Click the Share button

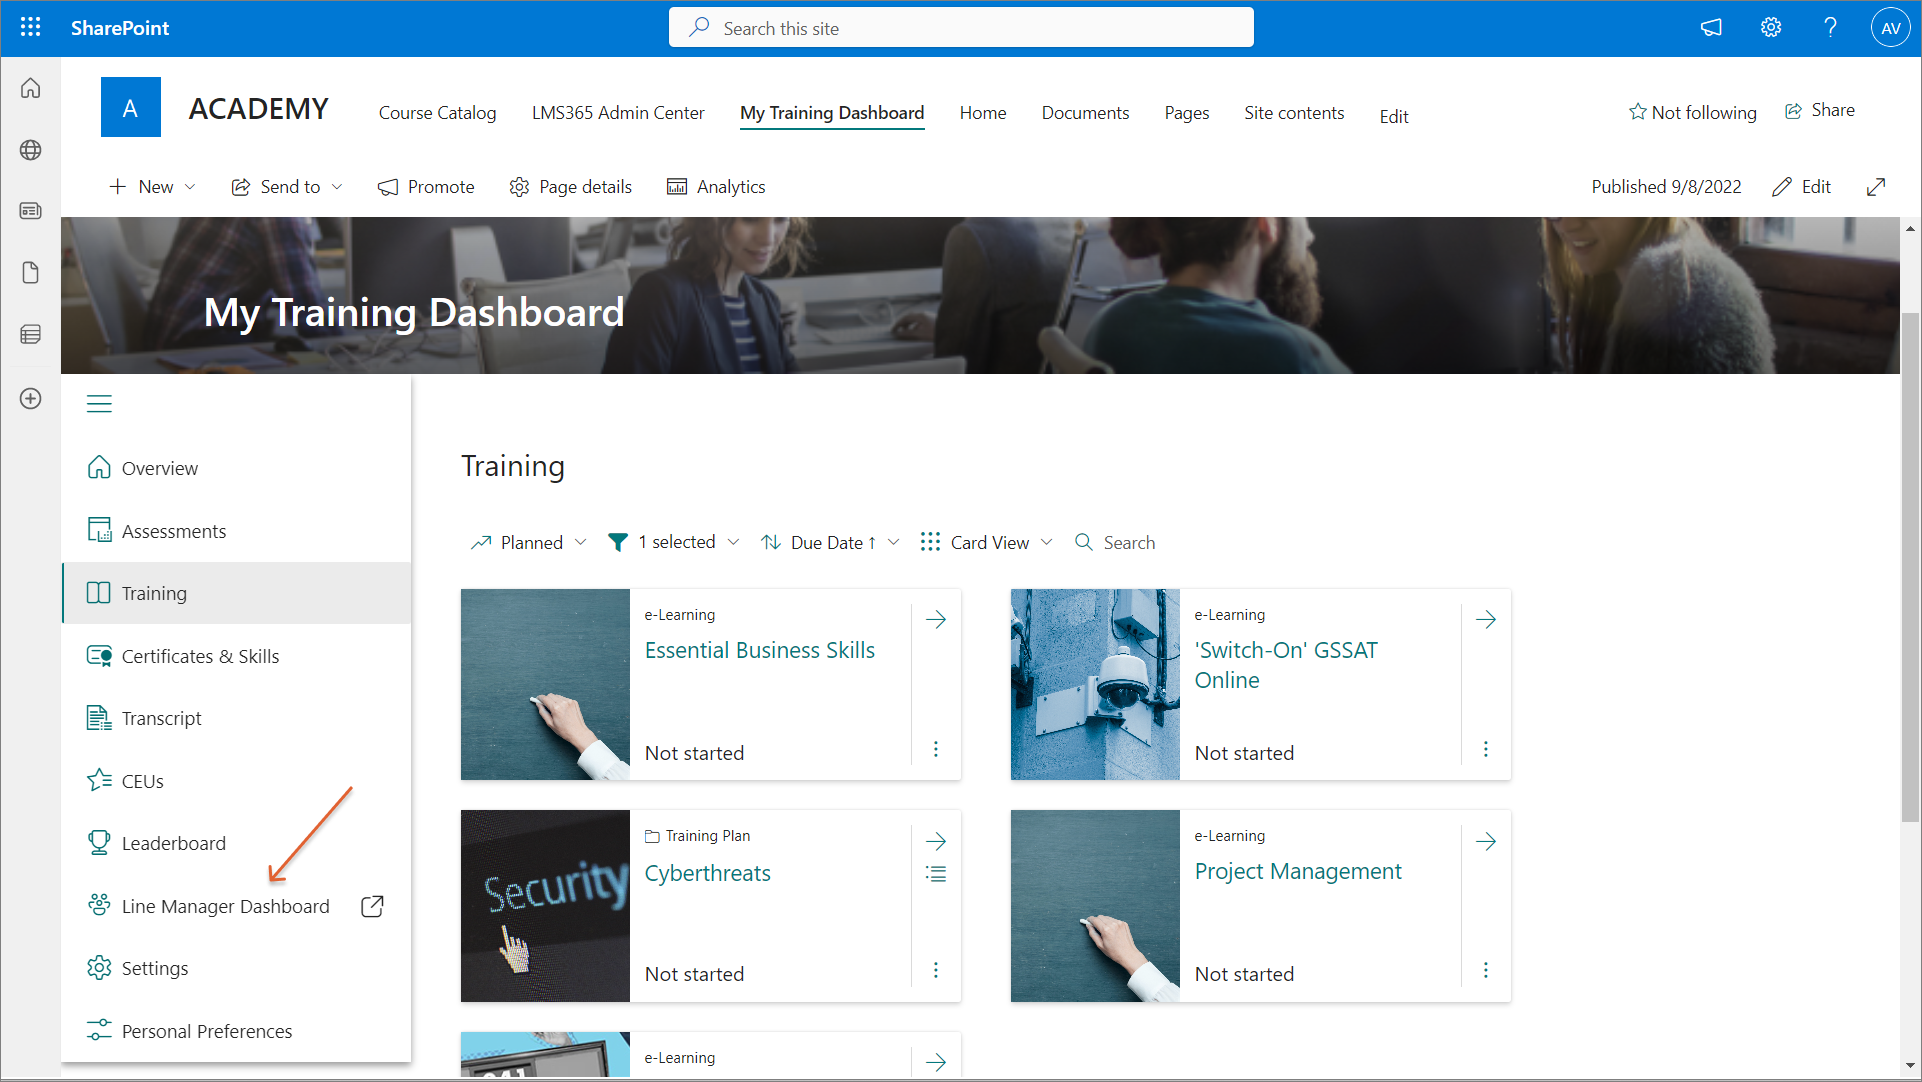1820,110
